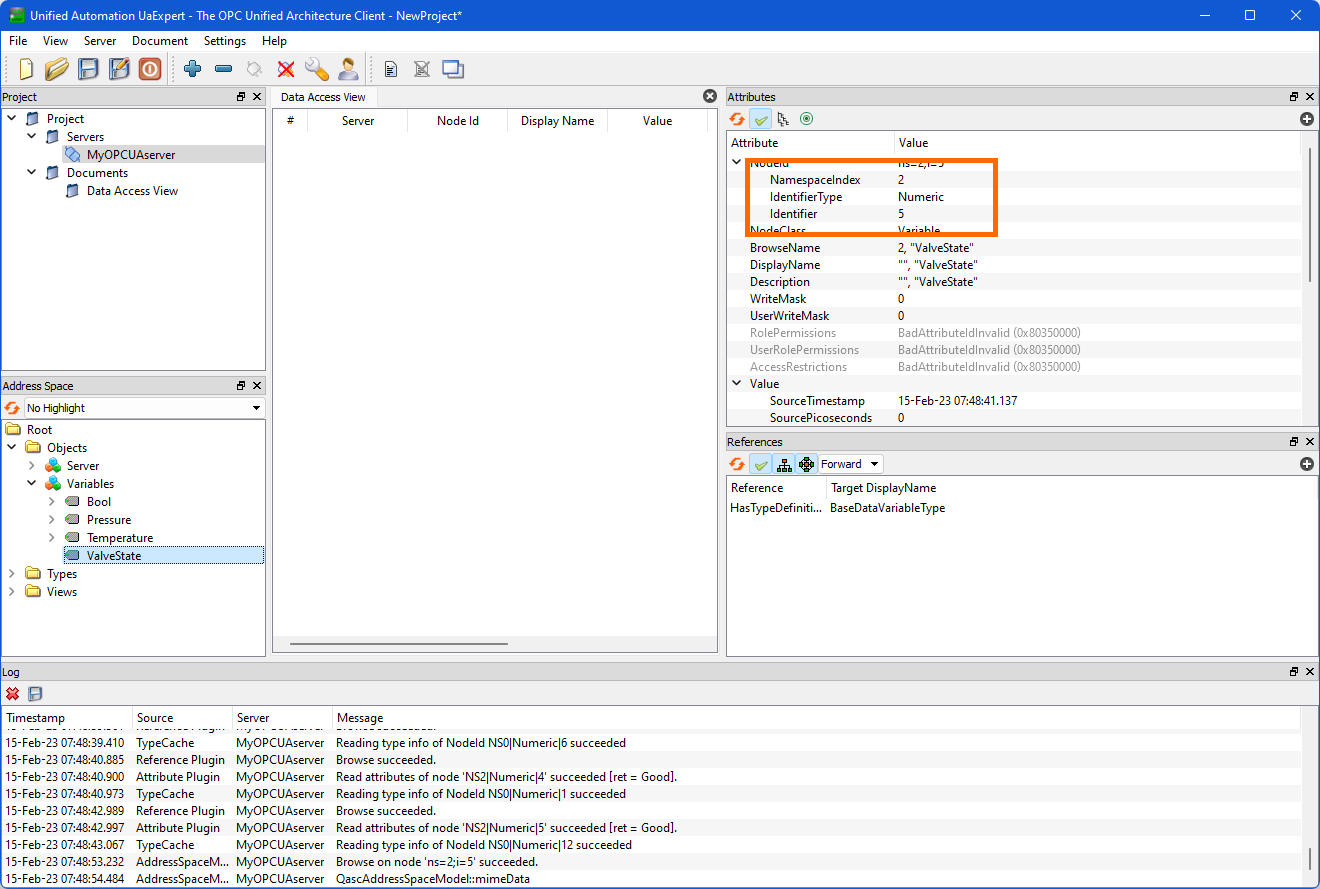Toggle the green checkmark in Attributes toolbar
Viewport: 1320px width, 889px height.
(x=760, y=119)
